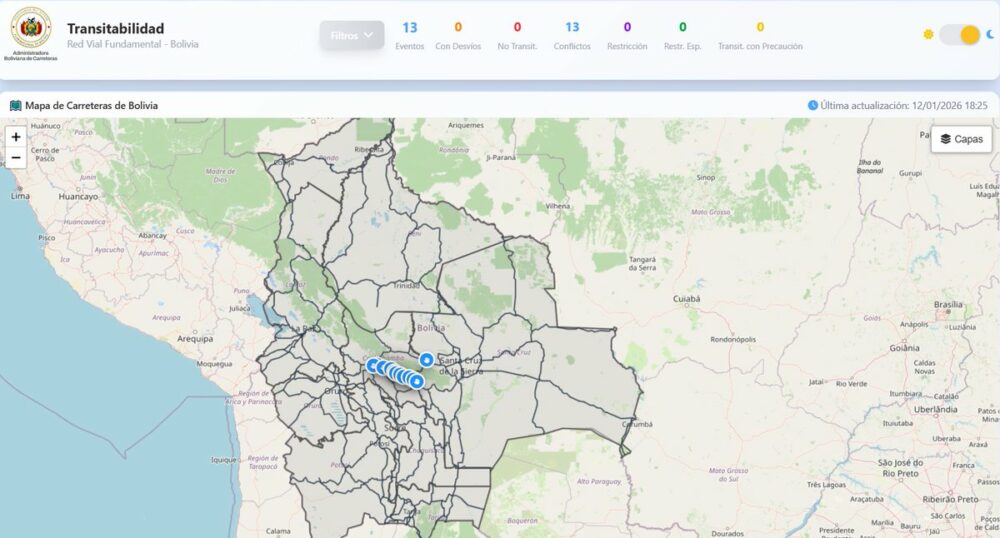Toggle the dark mode switch
The width and height of the screenshot is (1000, 538).
[x=958, y=35]
